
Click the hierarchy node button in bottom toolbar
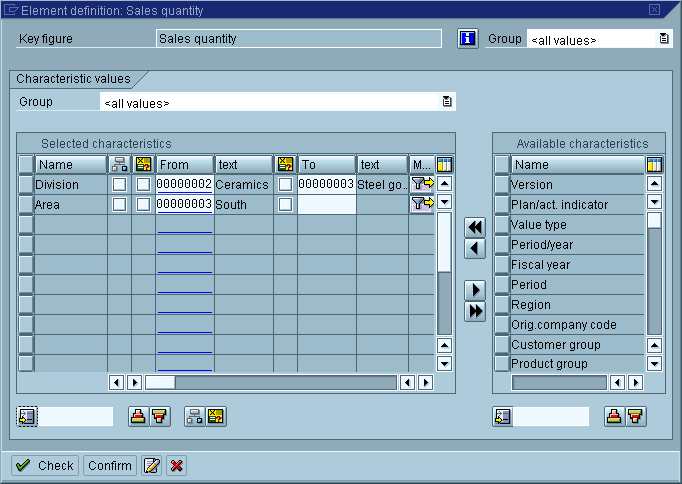click(194, 417)
